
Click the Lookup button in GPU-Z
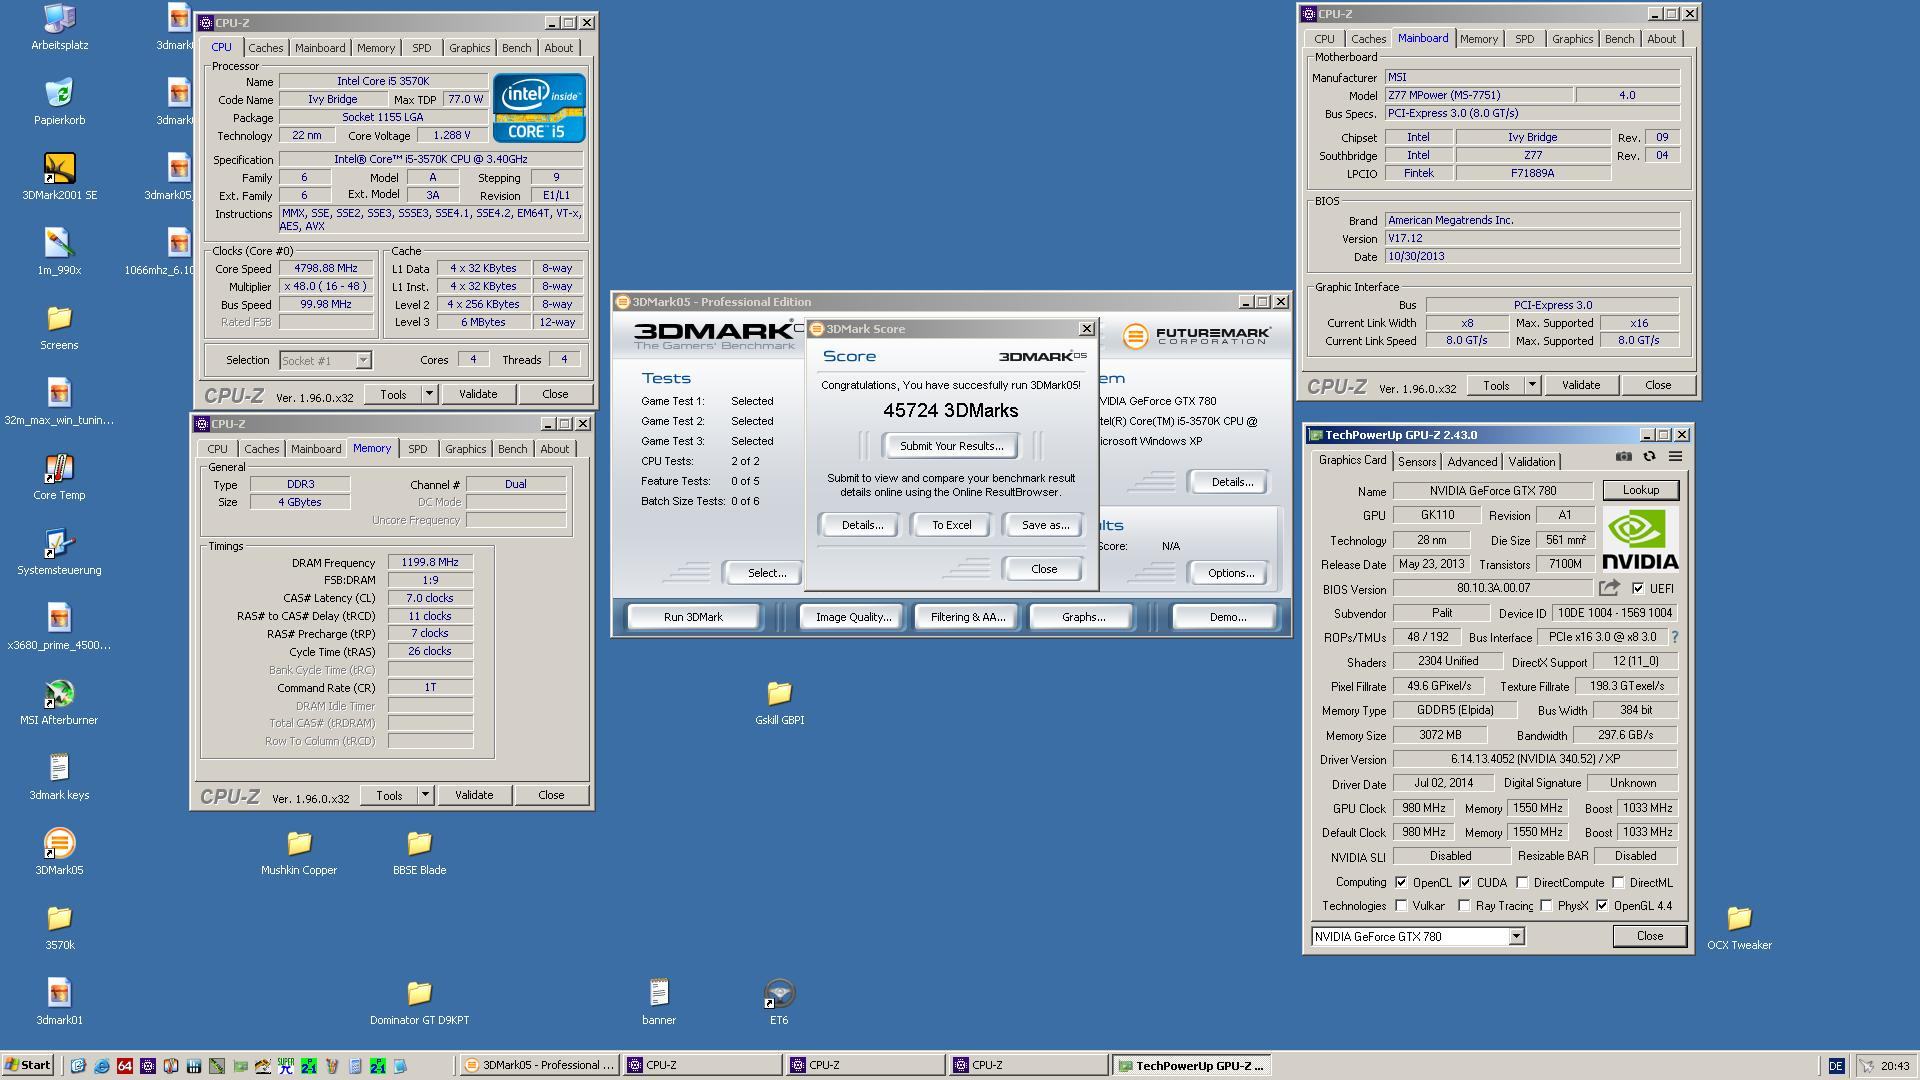1640,490
